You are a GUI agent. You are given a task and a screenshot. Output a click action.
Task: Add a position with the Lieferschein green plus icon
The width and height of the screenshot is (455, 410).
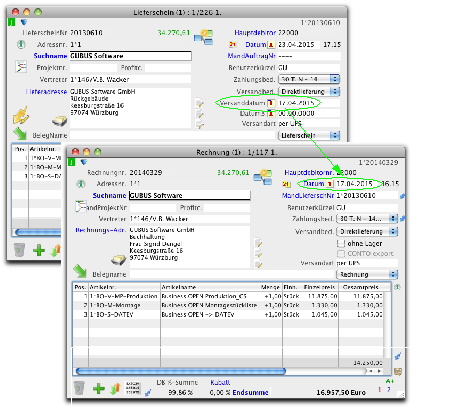coord(39,250)
